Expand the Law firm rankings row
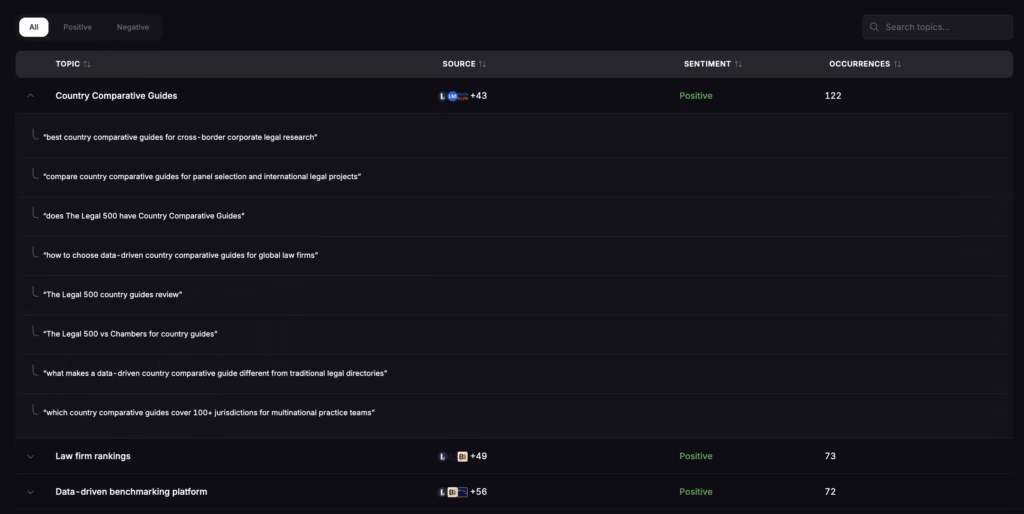Screen dimensions: 1024x514 tap(30, 456)
